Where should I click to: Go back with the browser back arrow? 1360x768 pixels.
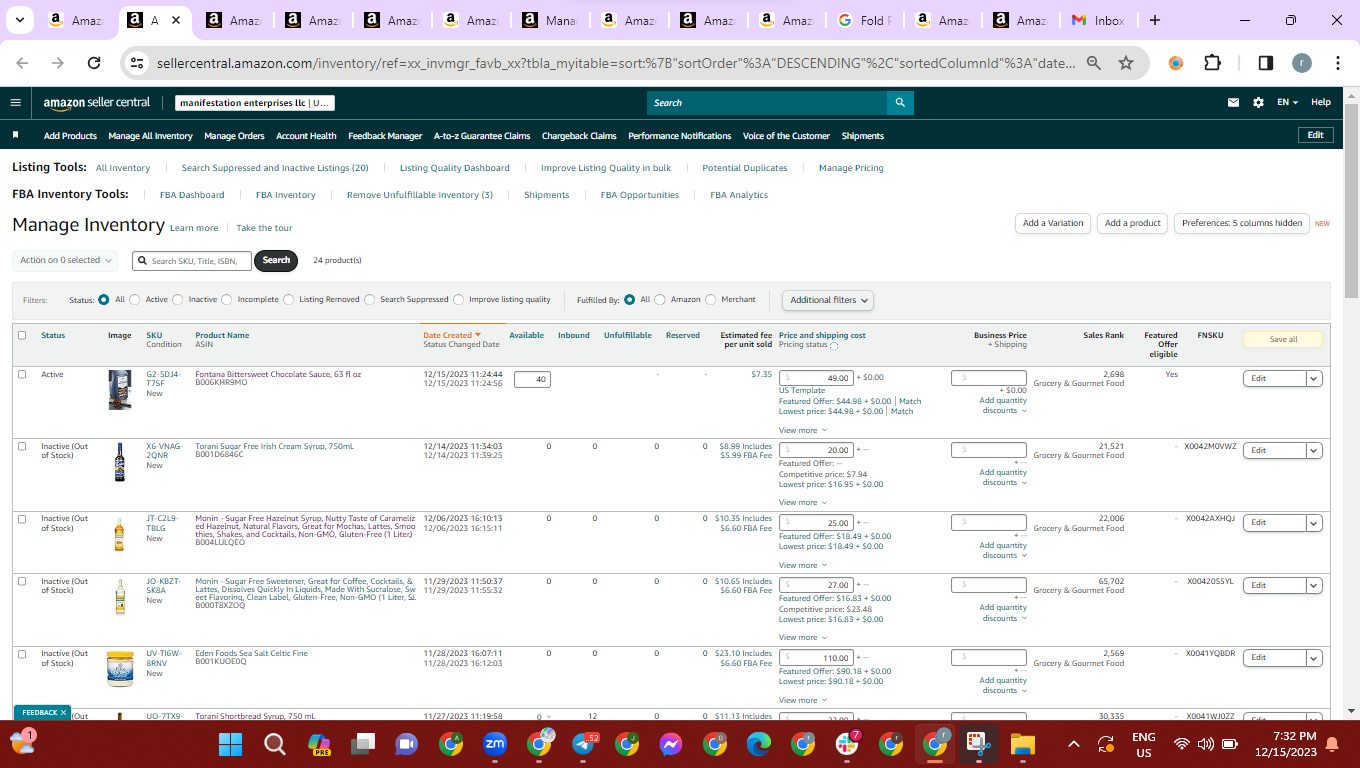pyautogui.click(x=23, y=63)
